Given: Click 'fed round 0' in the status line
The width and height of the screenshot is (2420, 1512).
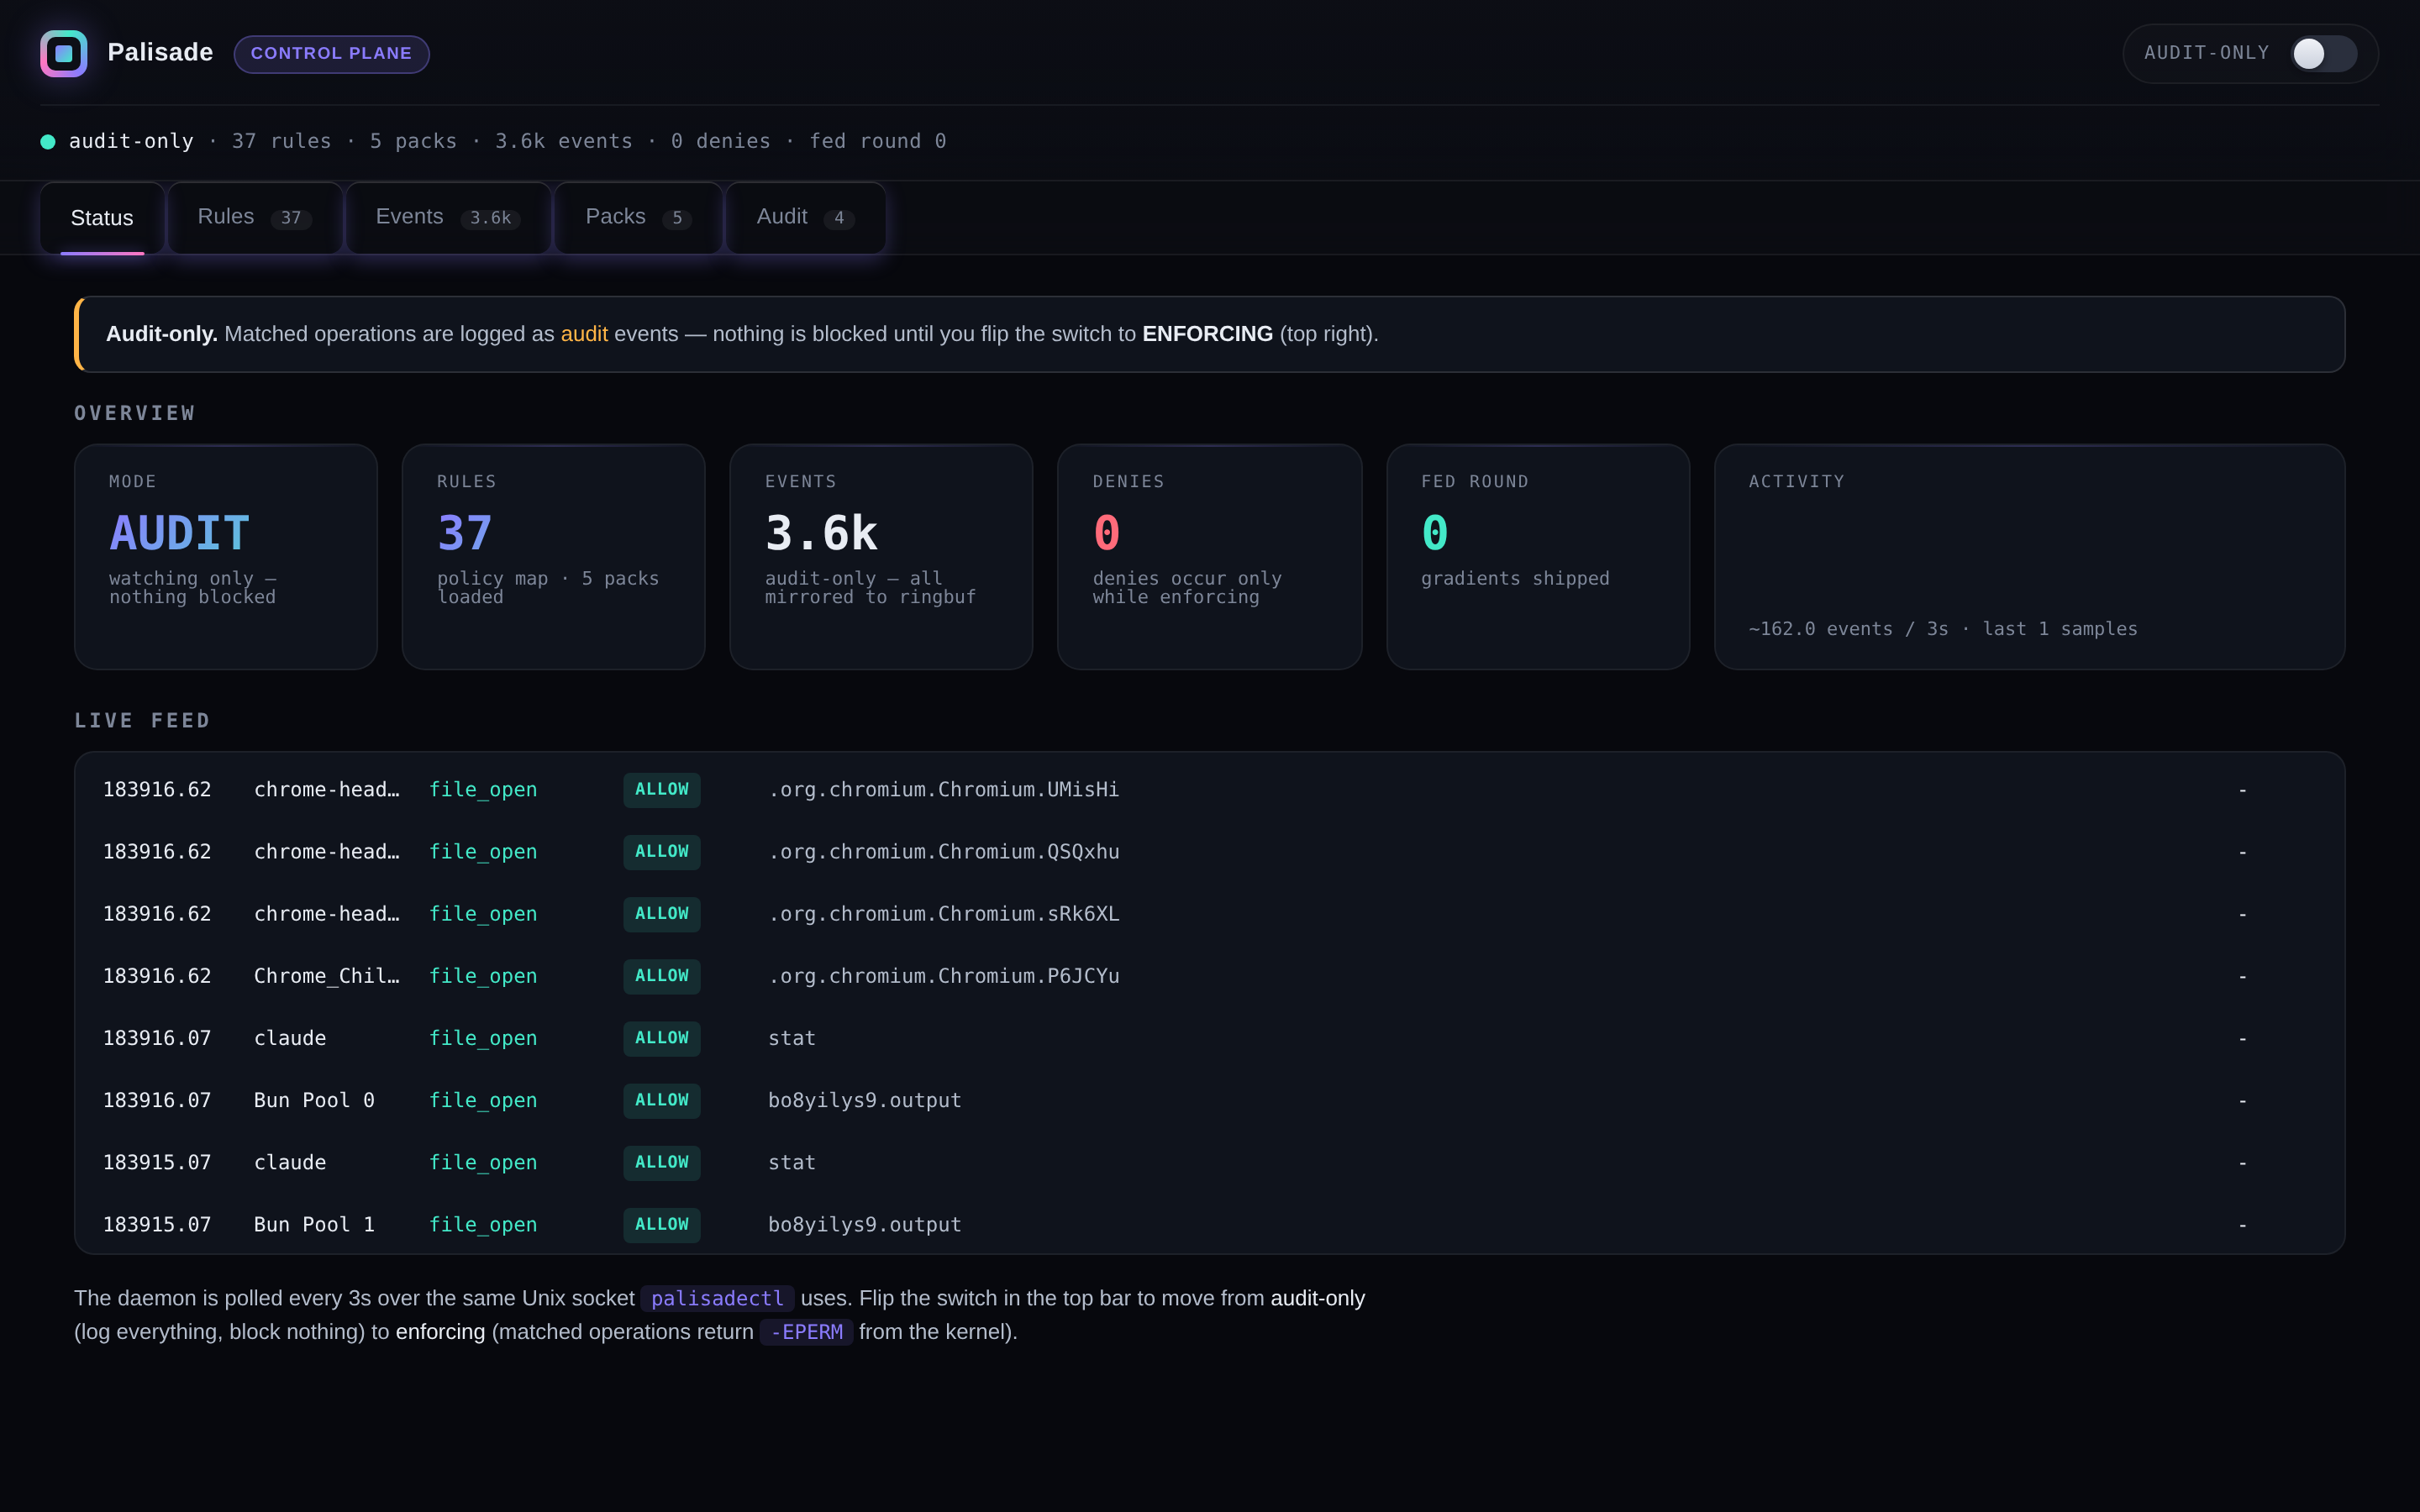Looking at the screenshot, I should tap(877, 141).
